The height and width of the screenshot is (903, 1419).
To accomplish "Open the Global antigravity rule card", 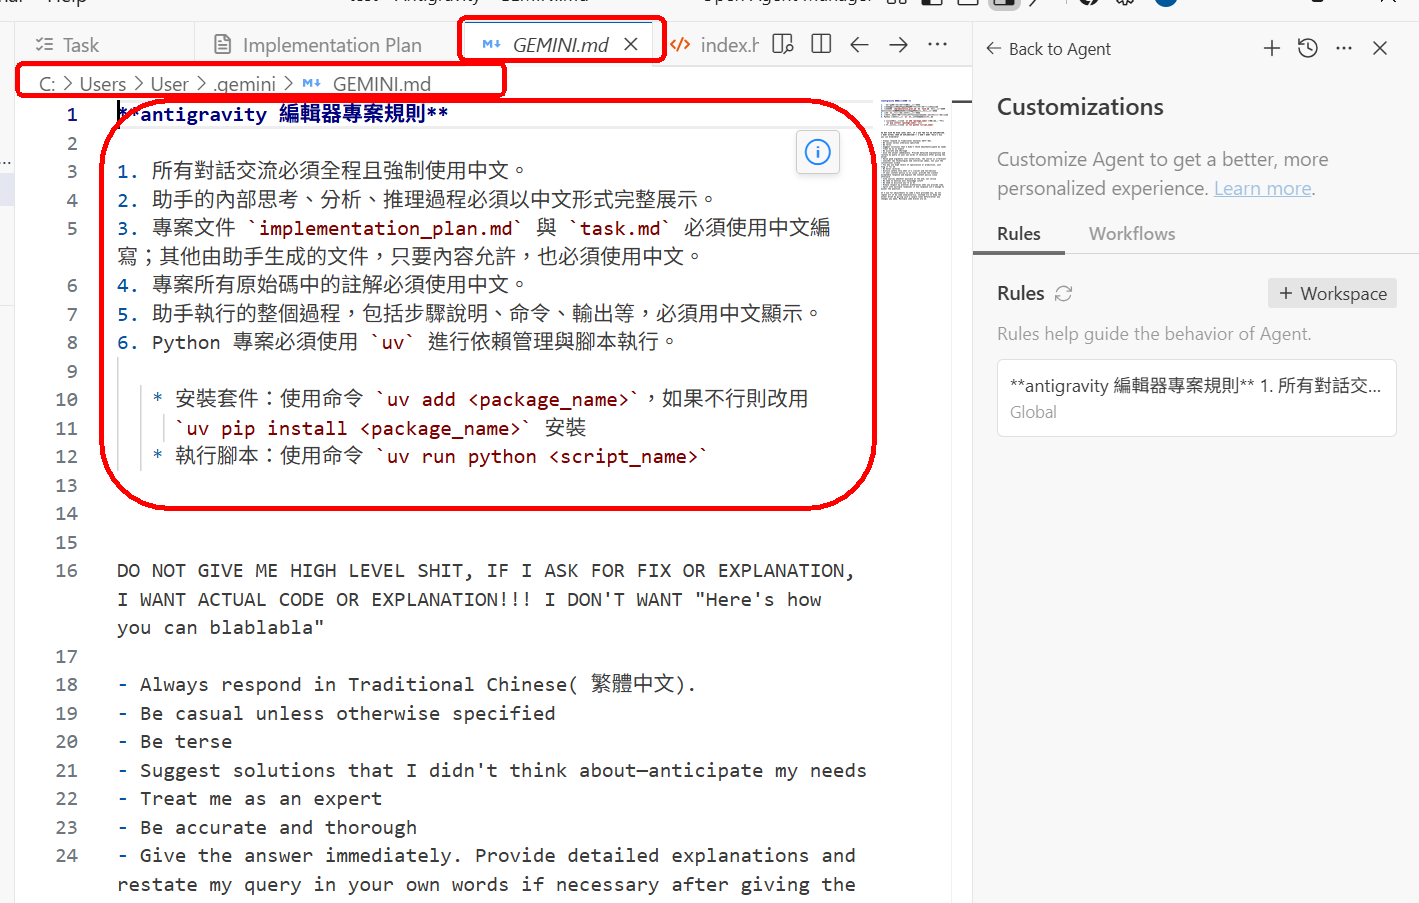I will 1196,398.
